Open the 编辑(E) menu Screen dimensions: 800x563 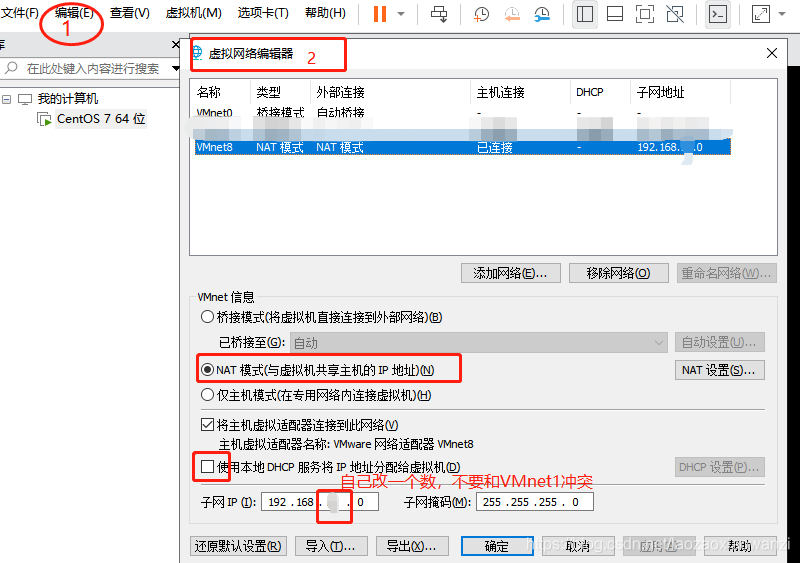(x=74, y=13)
